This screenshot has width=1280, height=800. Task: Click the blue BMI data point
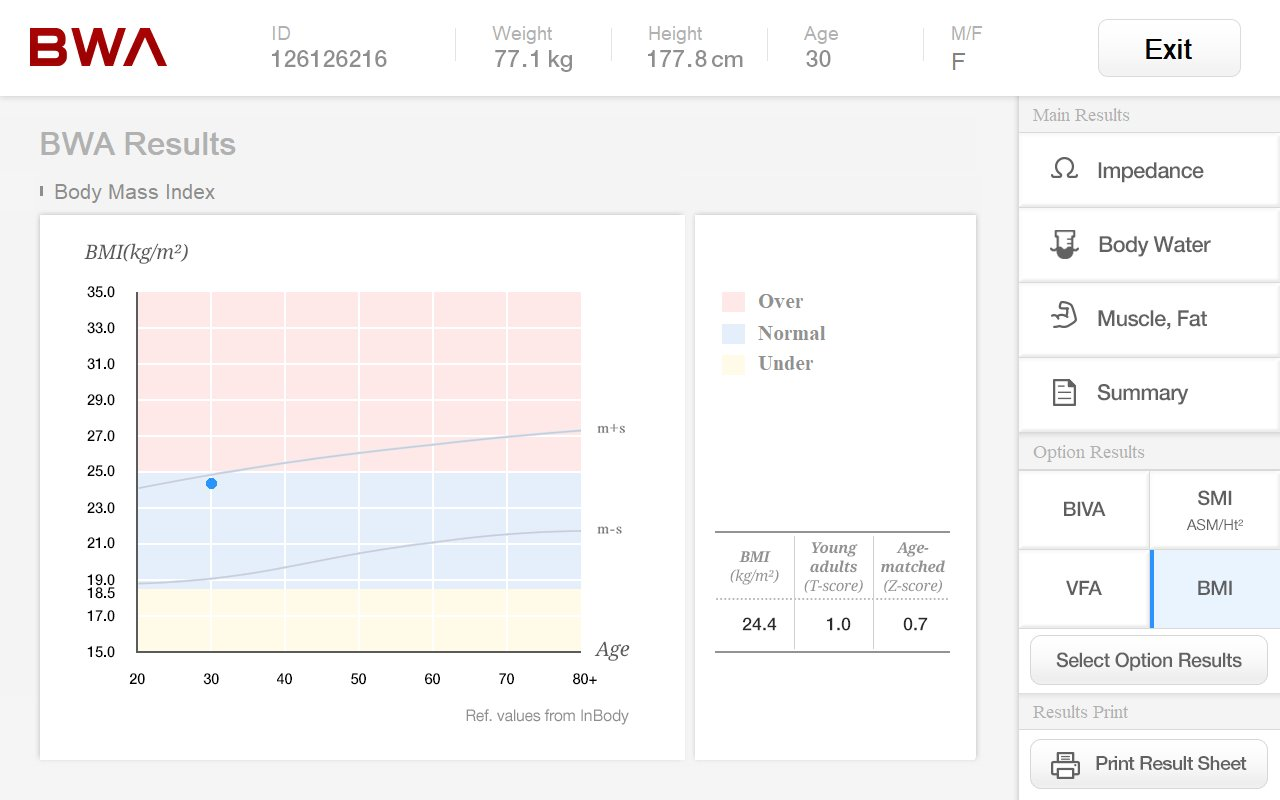(x=211, y=484)
